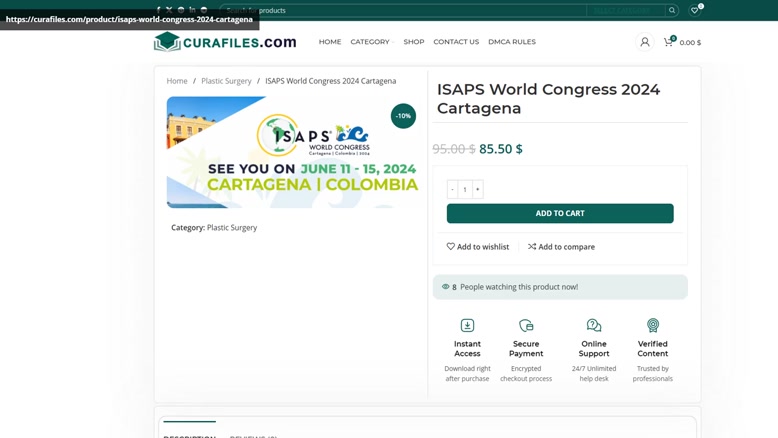Expand the Category menu
This screenshot has width=778, height=438.
(372, 42)
